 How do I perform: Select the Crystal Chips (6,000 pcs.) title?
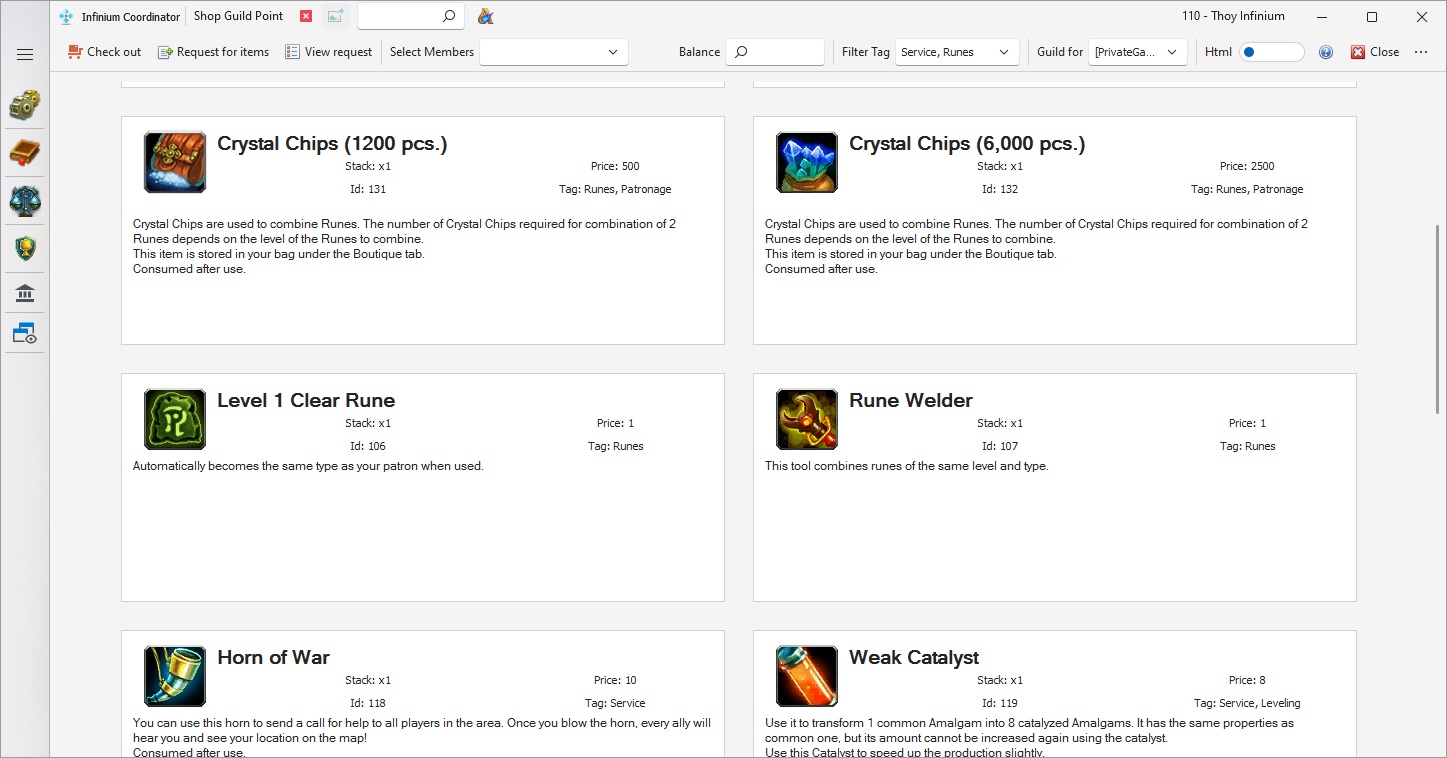[967, 144]
